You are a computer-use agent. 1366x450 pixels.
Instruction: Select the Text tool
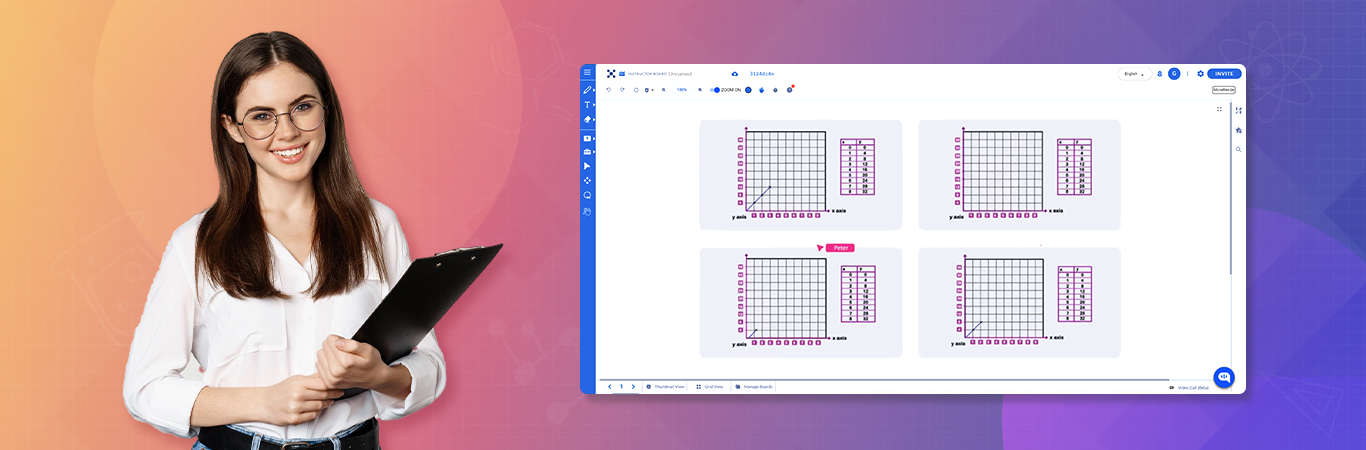click(x=587, y=105)
